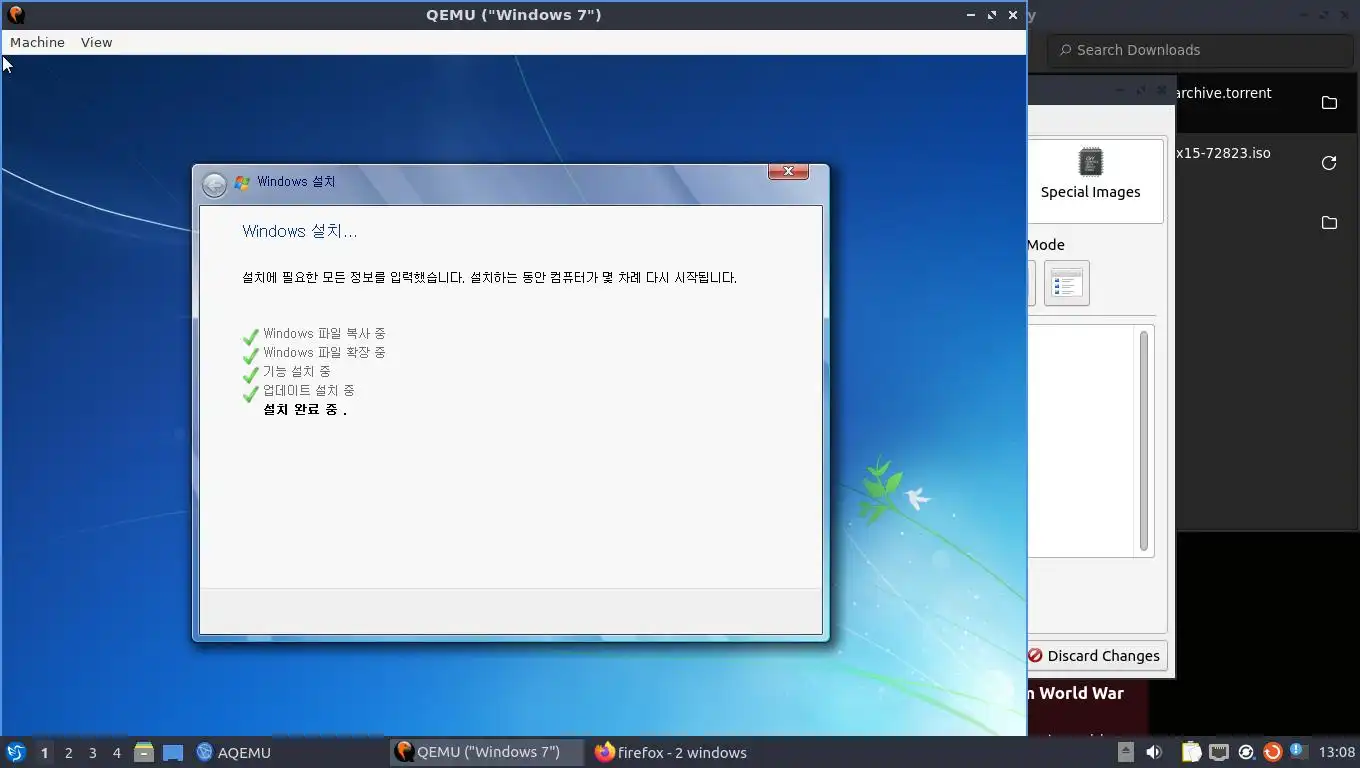Open containing folder for third download entry
Viewport: 1360px width, 768px height.
pos(1329,223)
